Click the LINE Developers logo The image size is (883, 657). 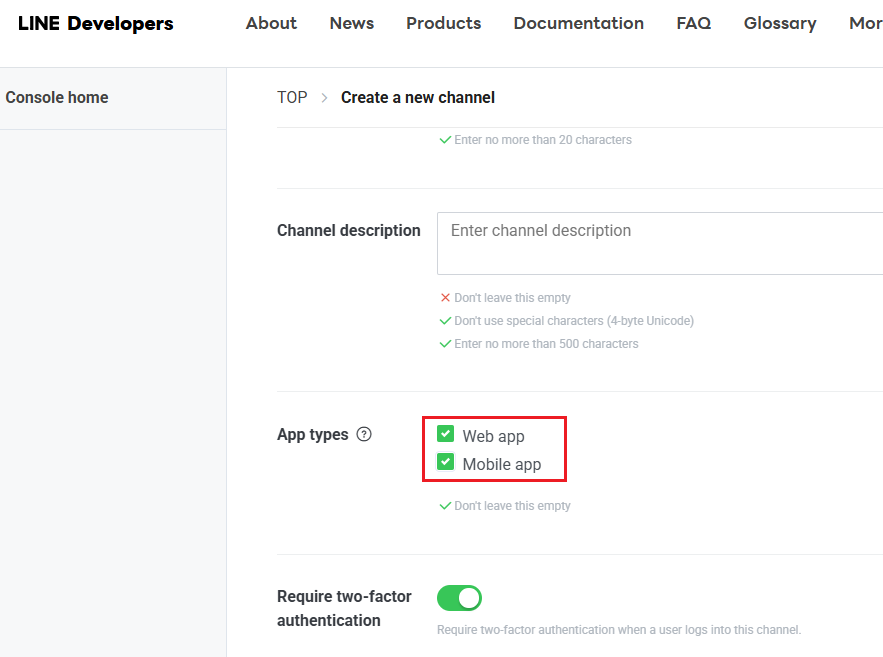(96, 24)
